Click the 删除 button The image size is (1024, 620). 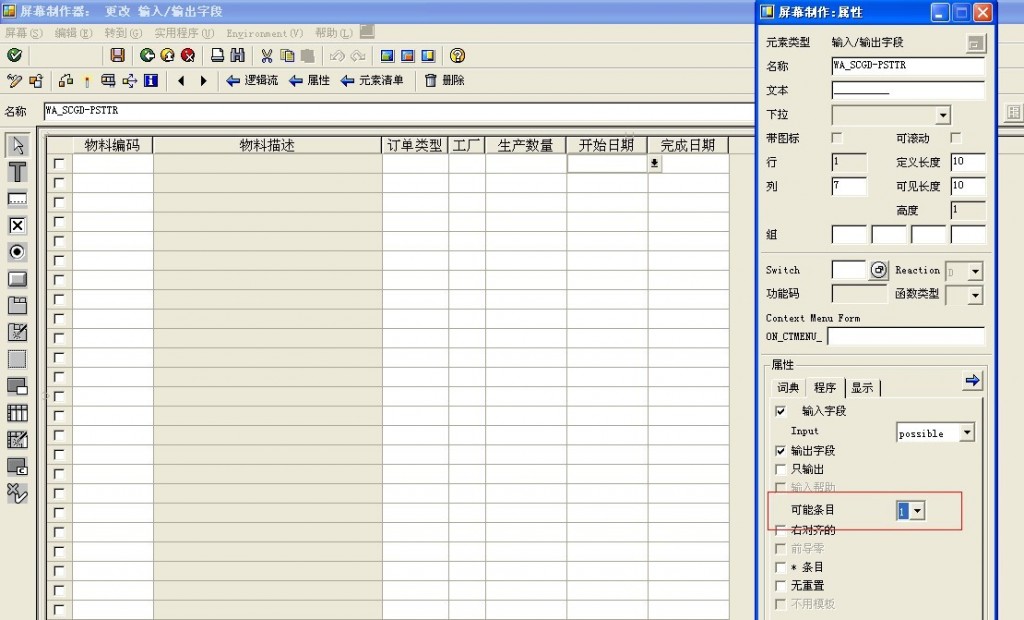click(445, 80)
